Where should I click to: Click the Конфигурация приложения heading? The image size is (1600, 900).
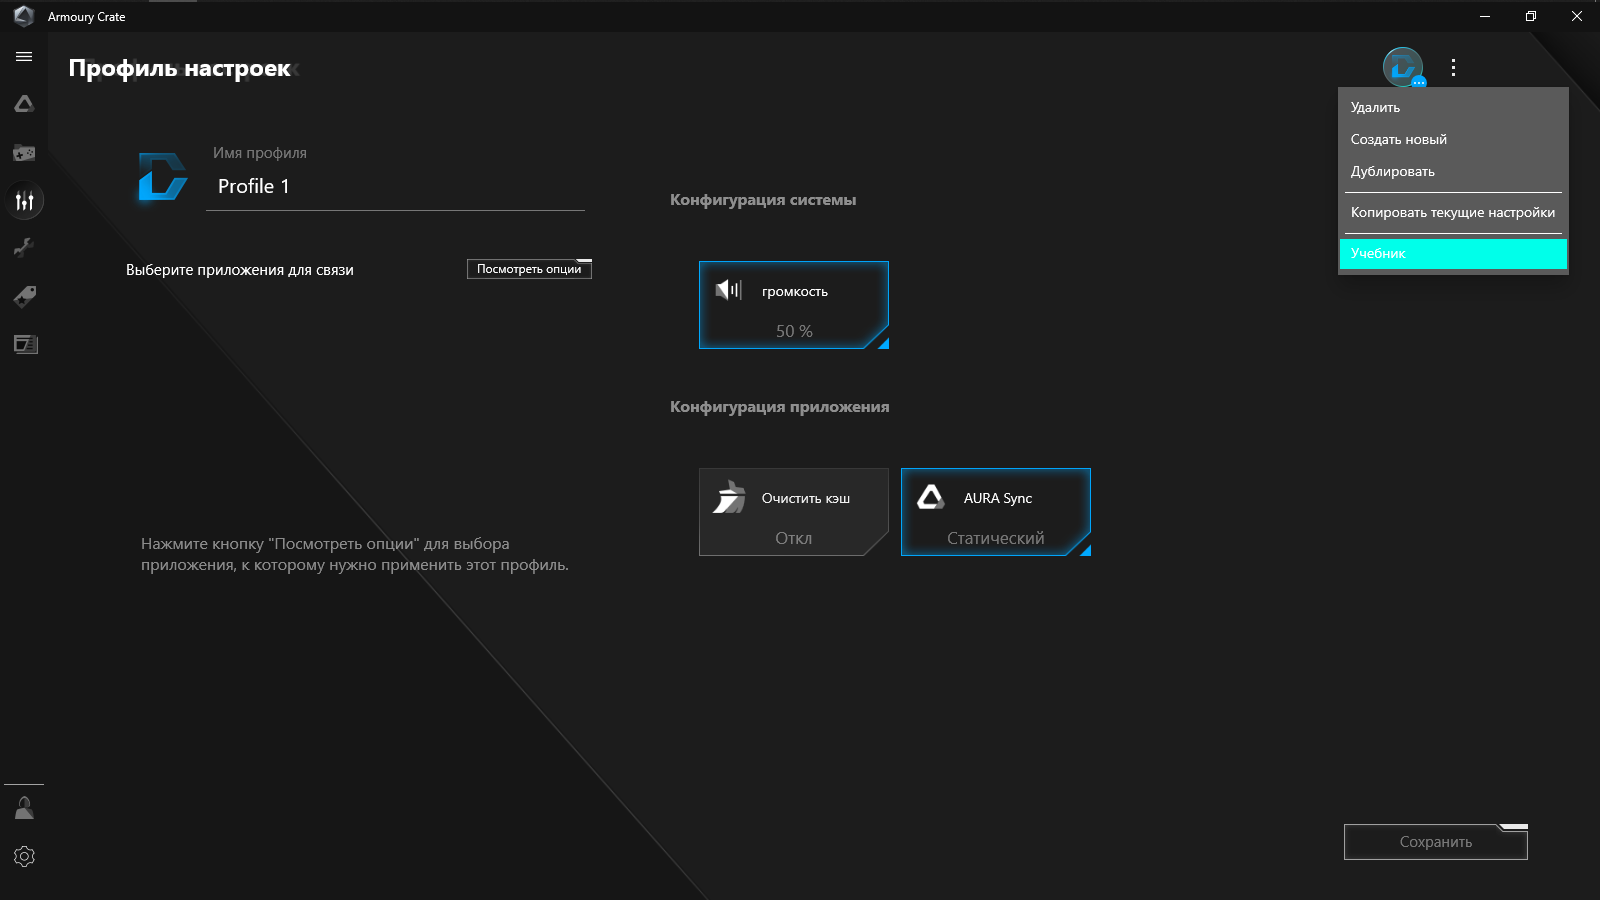780,407
